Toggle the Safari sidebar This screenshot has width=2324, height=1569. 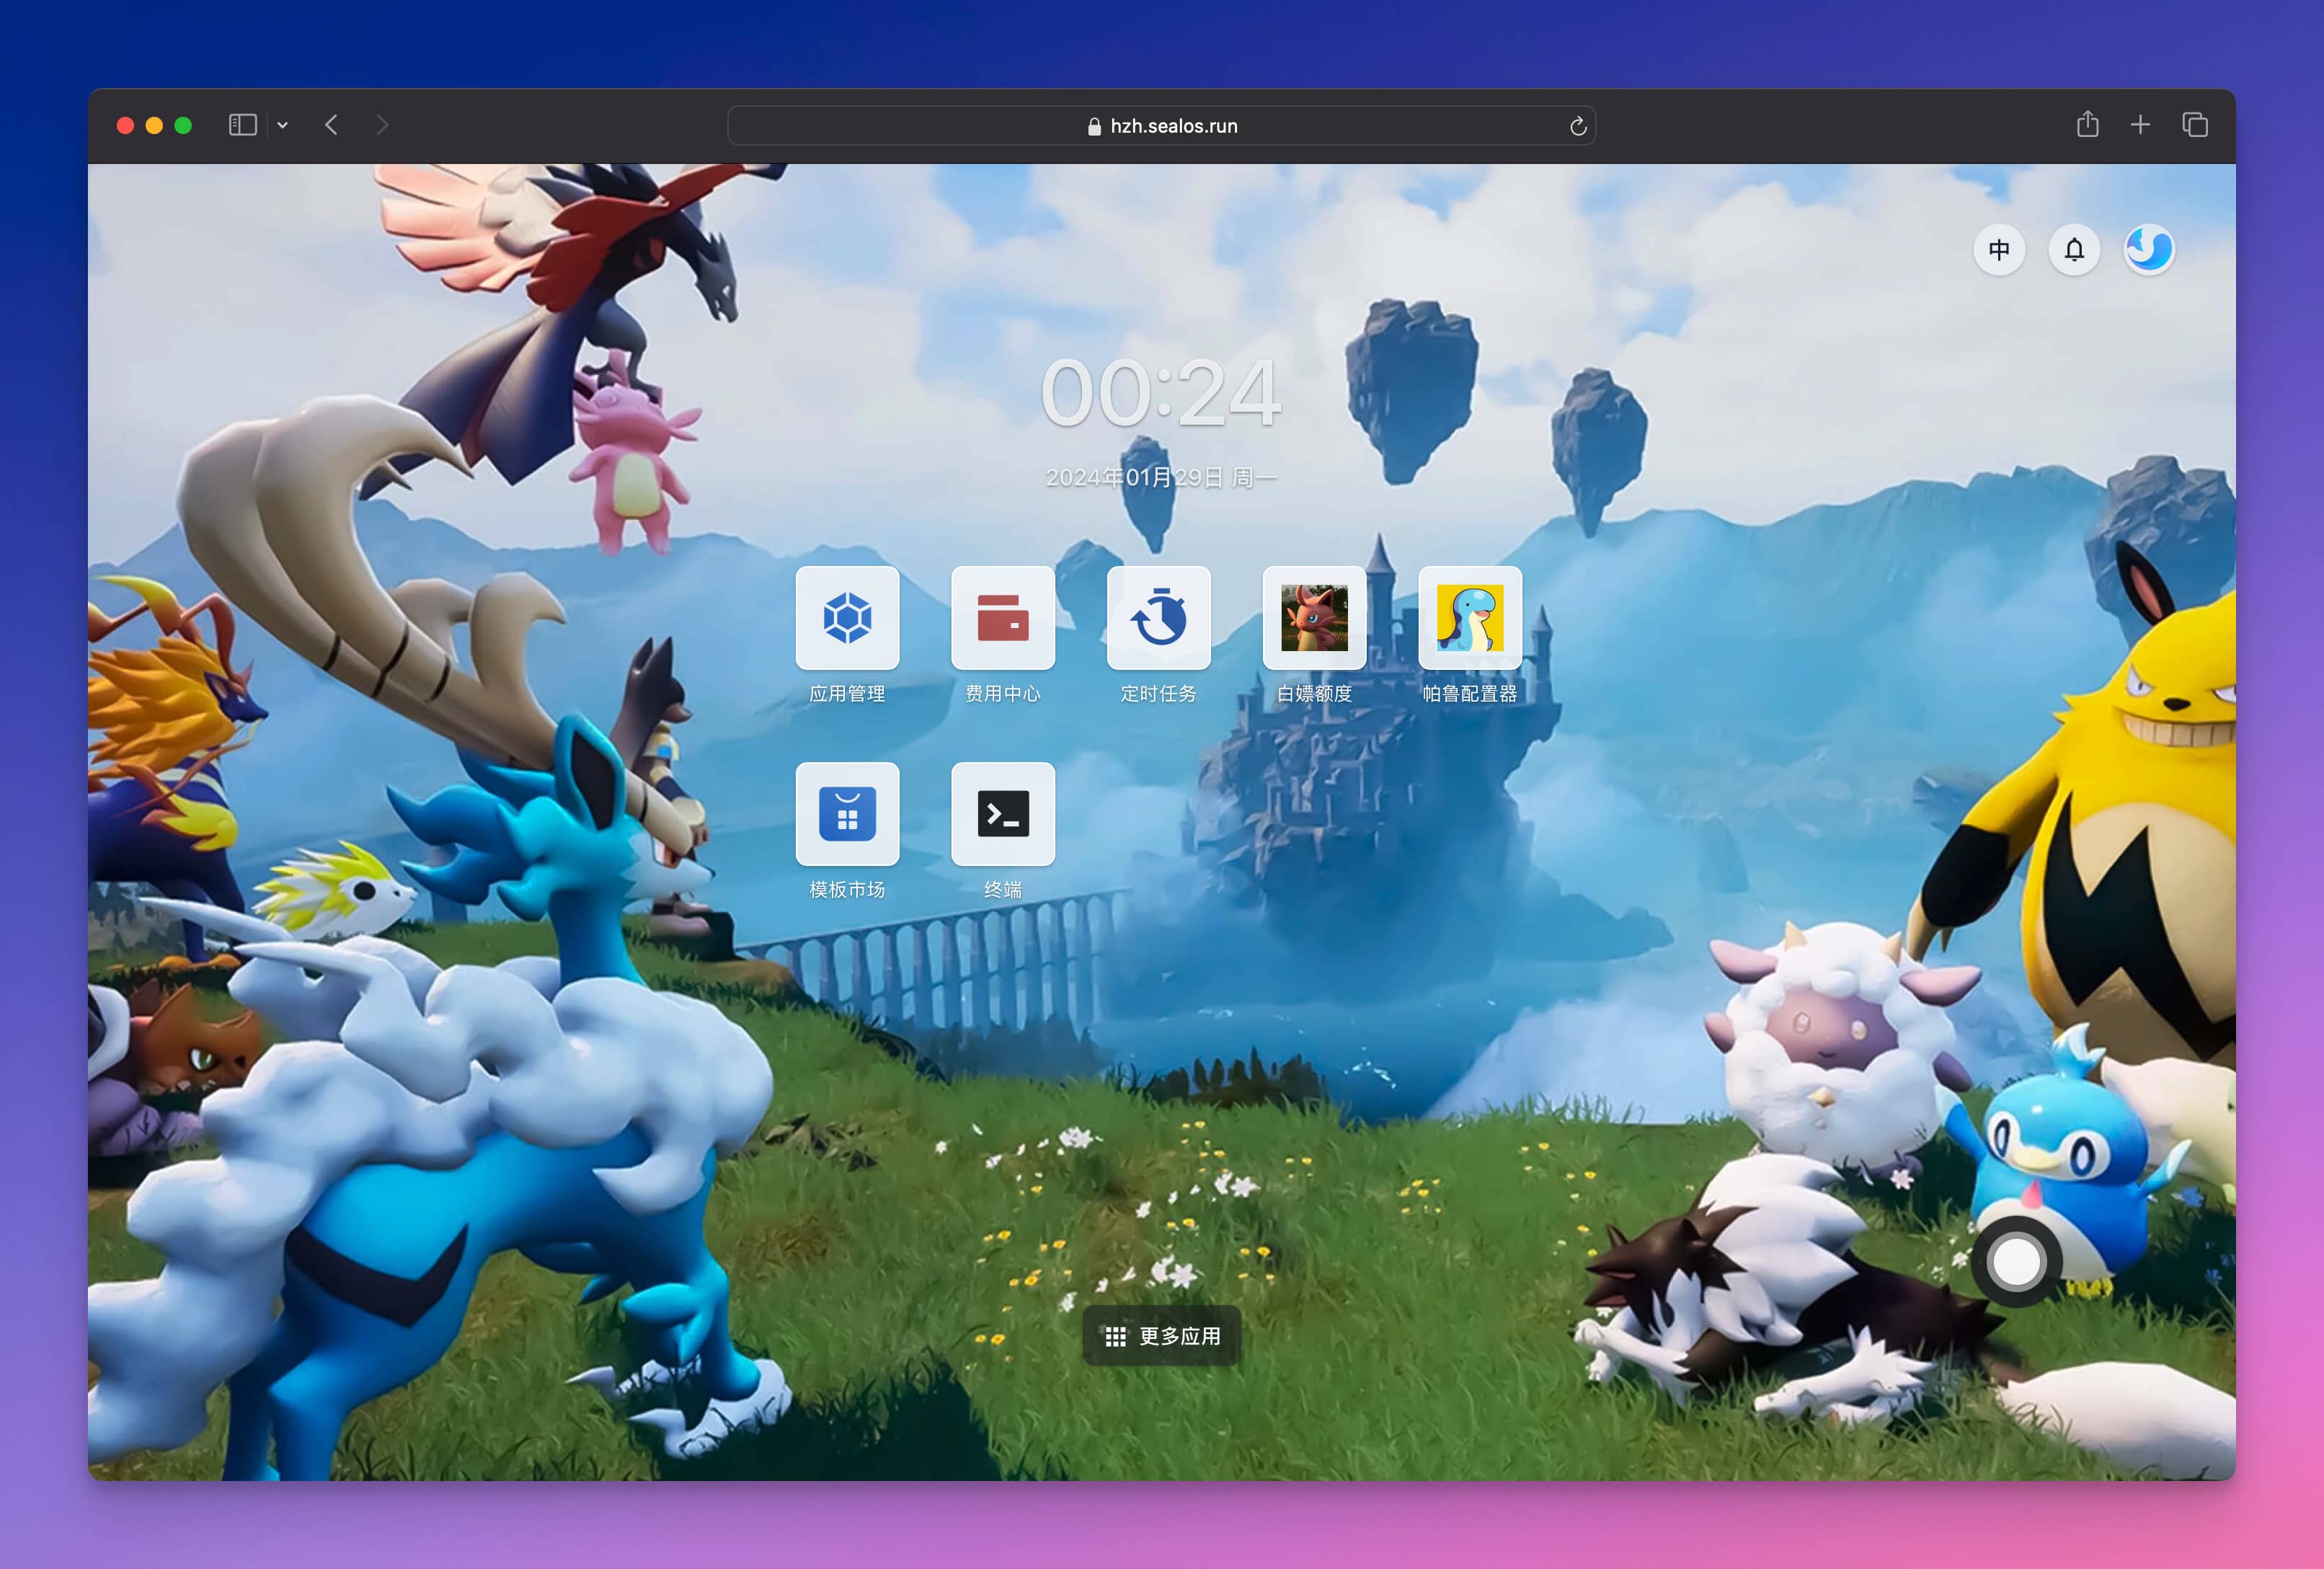pos(242,125)
